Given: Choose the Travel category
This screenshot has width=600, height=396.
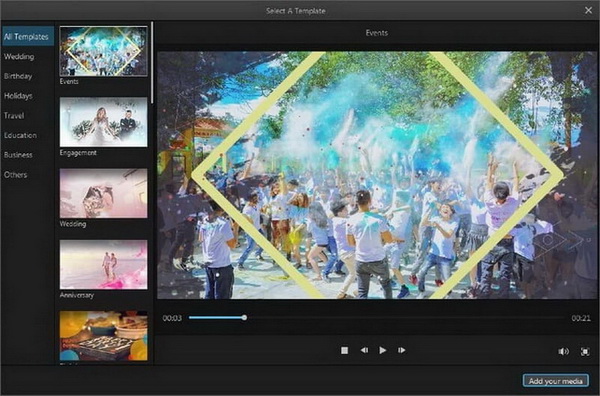Looking at the screenshot, I should pyautogui.click(x=14, y=116).
